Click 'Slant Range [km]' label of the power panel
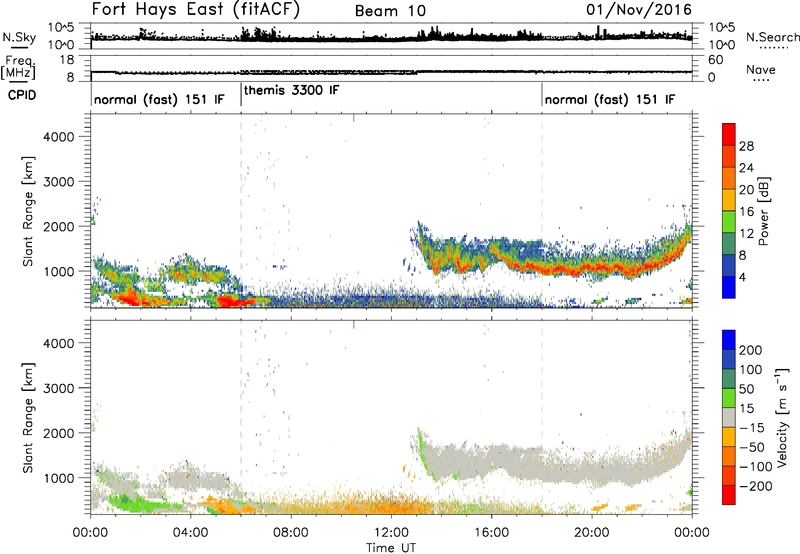The width and height of the screenshot is (800, 554). coord(28,211)
